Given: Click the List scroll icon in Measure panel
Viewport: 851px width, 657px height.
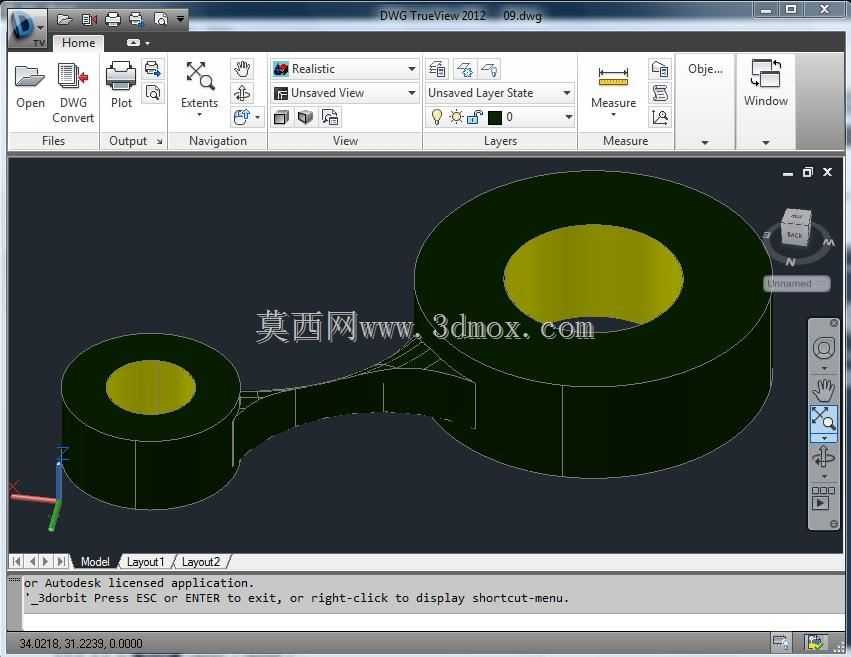Looking at the screenshot, I should [660, 93].
